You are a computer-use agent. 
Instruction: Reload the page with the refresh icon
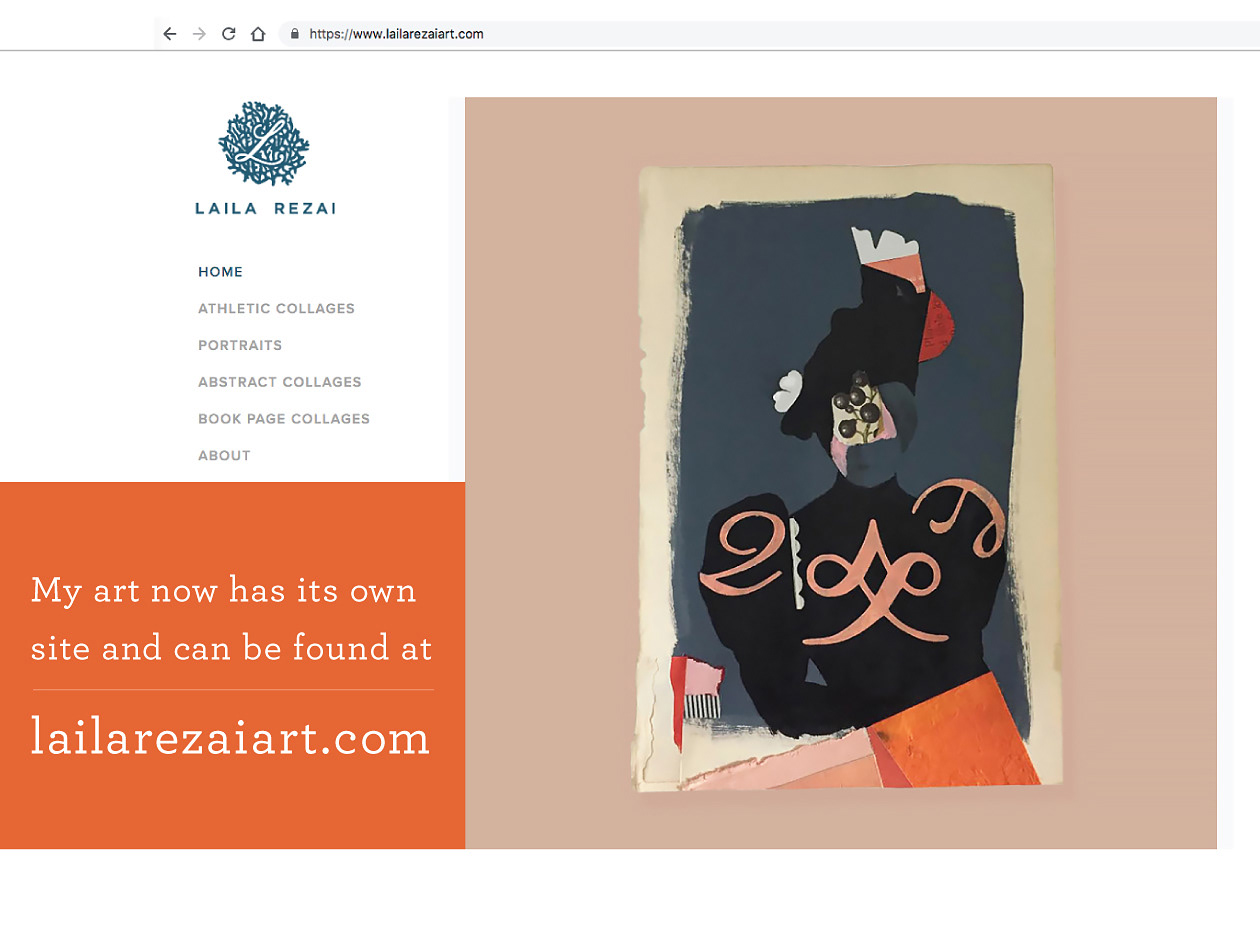pyautogui.click(x=228, y=34)
